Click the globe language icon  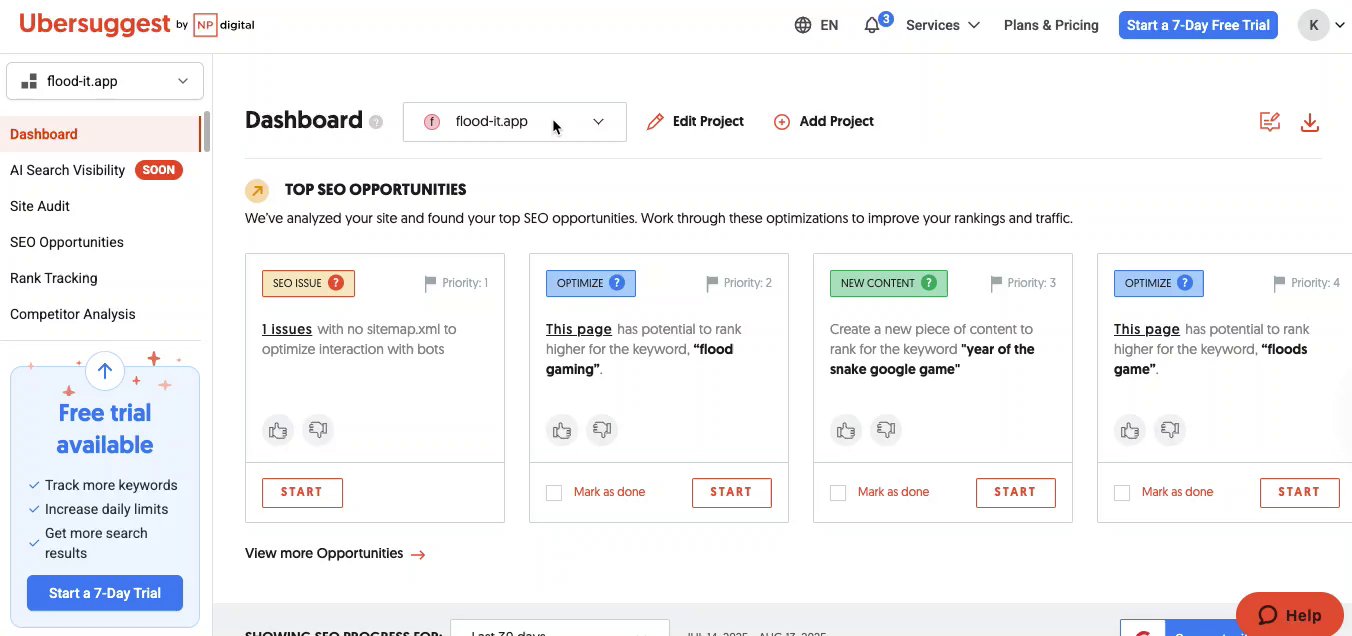pos(803,26)
